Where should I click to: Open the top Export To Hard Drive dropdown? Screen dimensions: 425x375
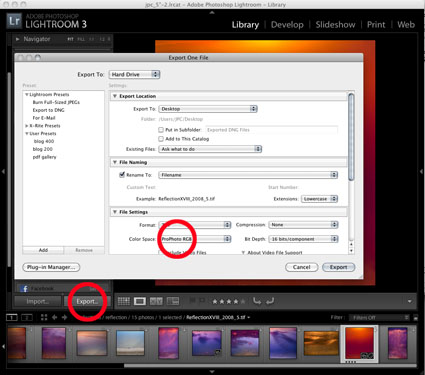134,74
